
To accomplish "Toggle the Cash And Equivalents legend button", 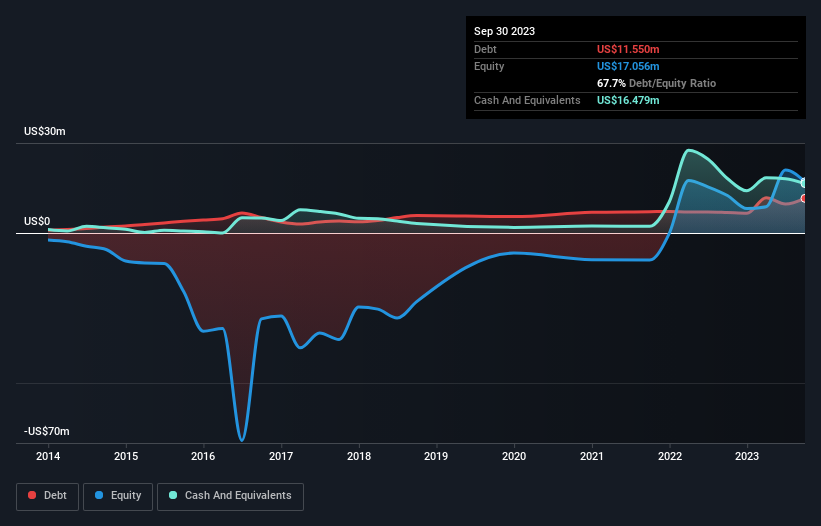I will click(230, 496).
